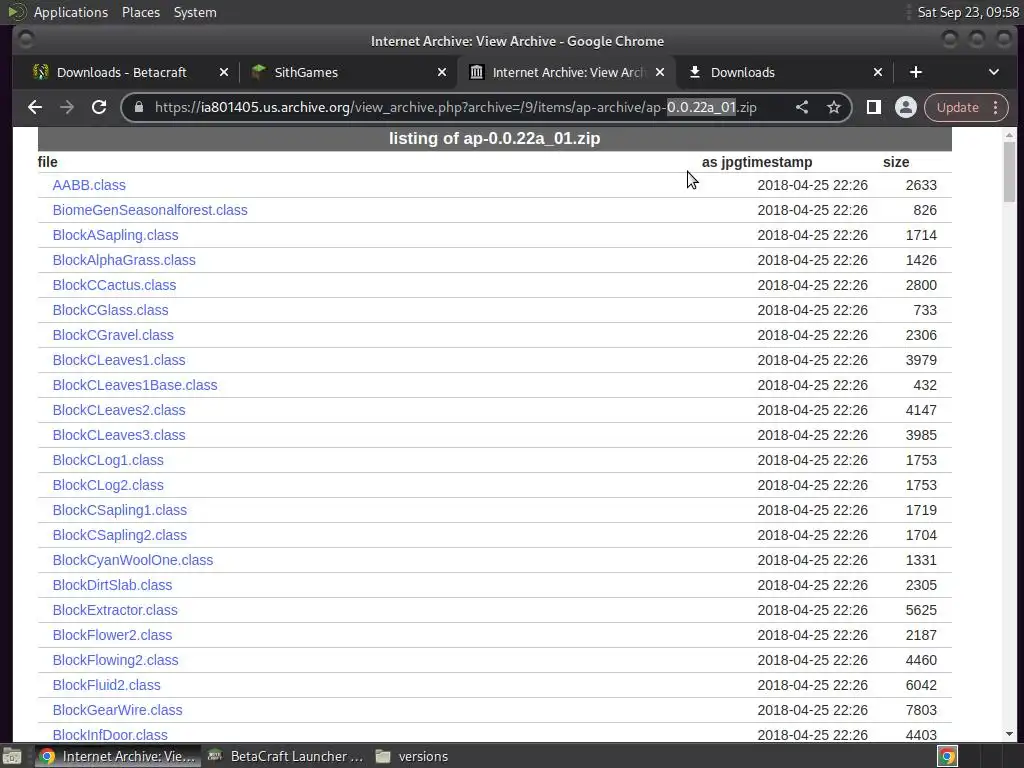This screenshot has height=768, width=1024.
Task: Open BlockGearWire.class file
Action: pyautogui.click(x=118, y=710)
